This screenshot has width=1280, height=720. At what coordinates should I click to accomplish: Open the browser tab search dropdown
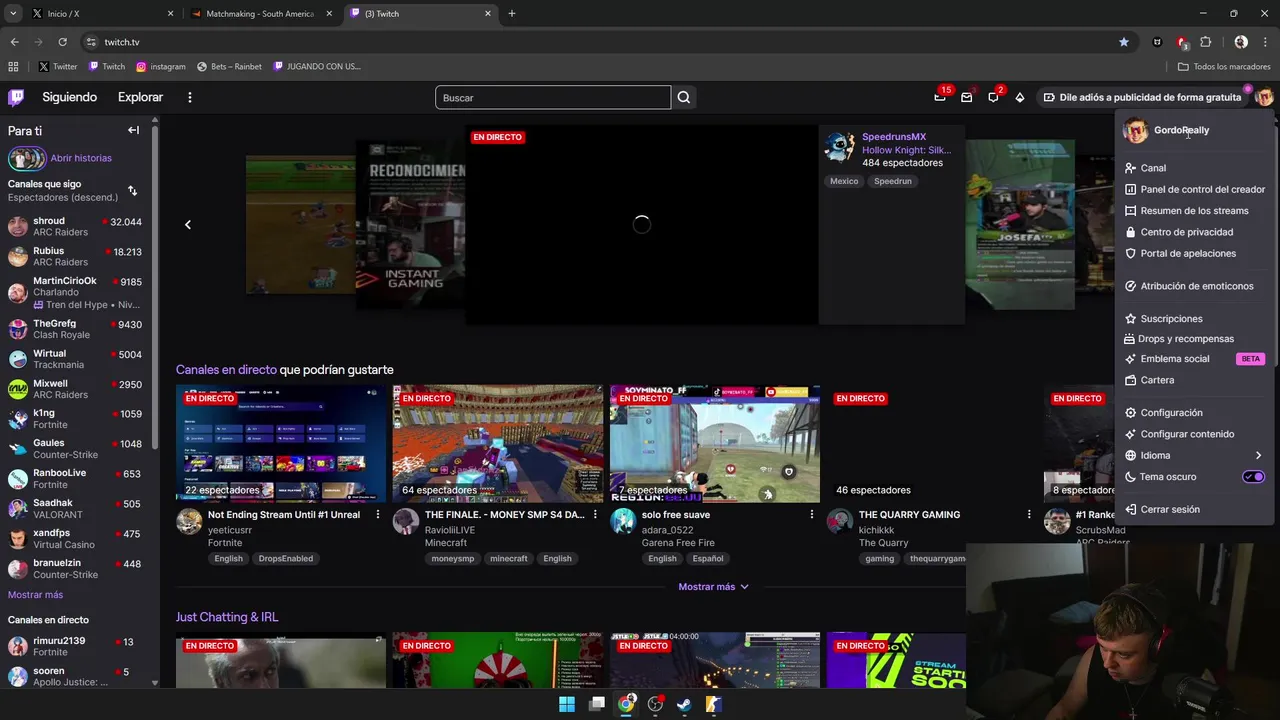[x=12, y=14]
